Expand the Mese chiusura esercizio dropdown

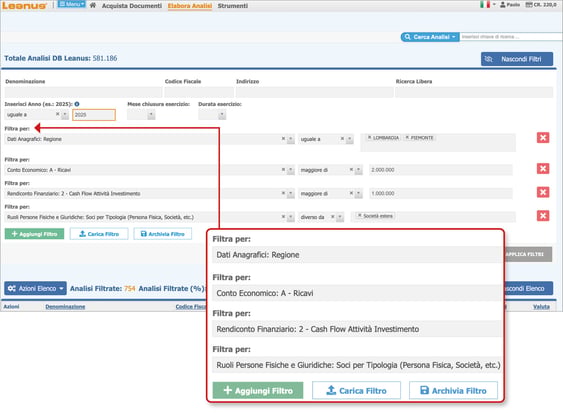pos(151,115)
